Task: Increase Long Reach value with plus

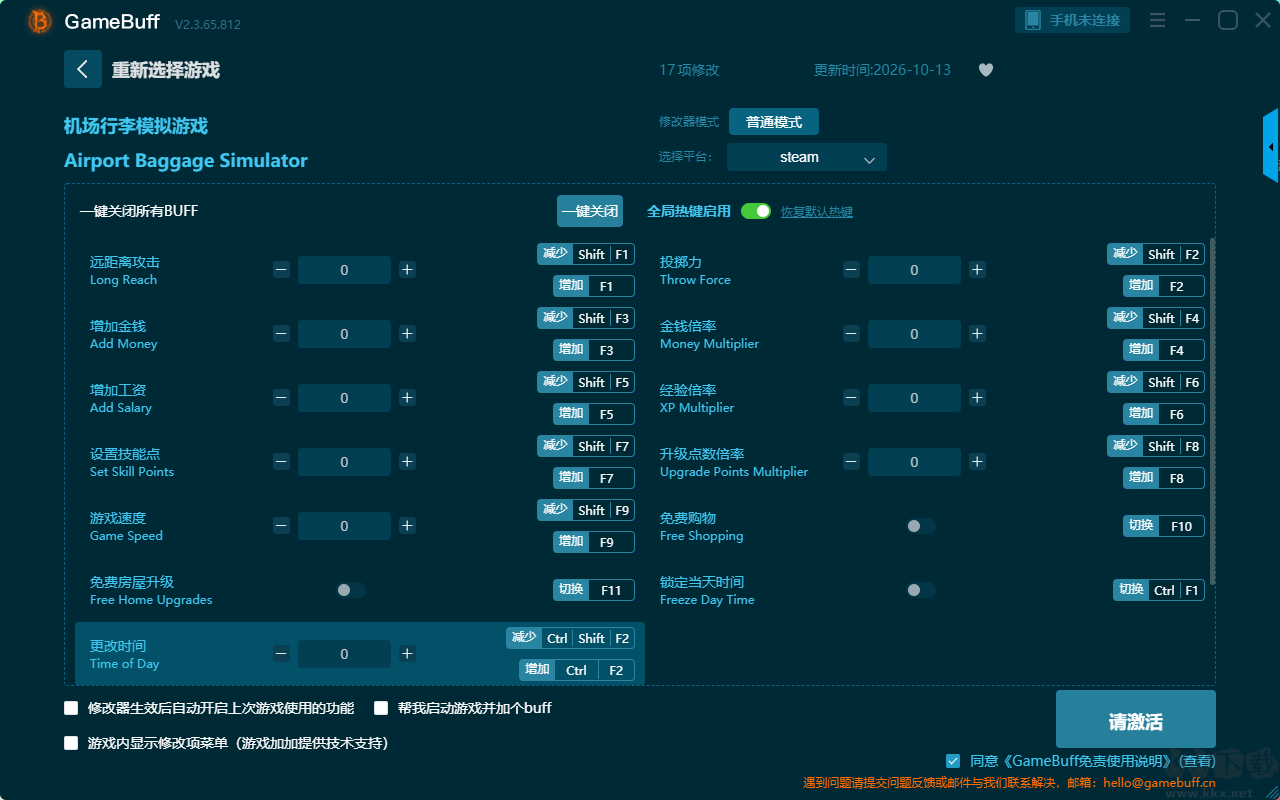Action: coord(407,270)
